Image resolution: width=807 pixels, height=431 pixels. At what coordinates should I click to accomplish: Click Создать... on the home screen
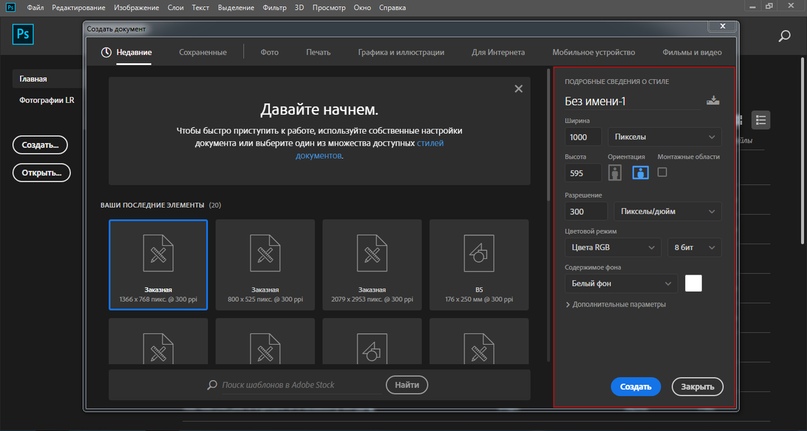(40, 145)
